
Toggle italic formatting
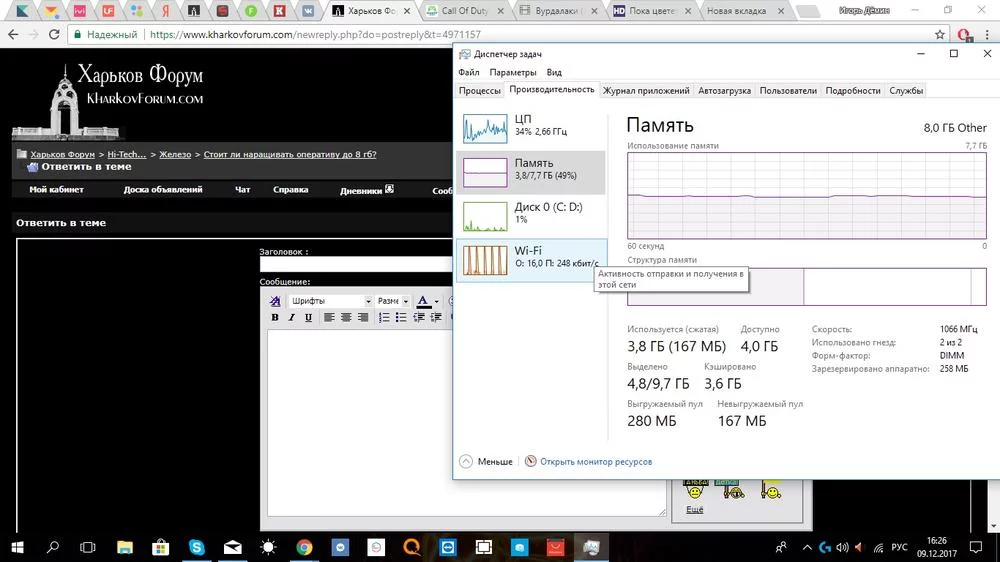point(291,318)
